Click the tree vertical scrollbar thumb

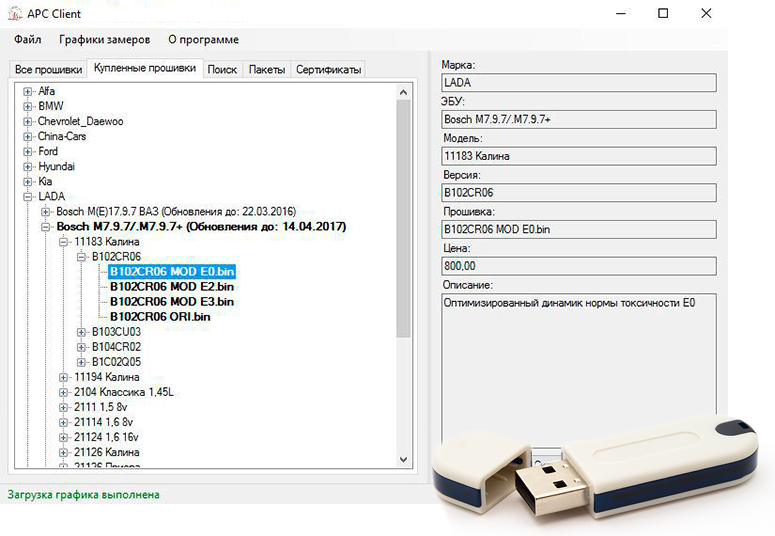tap(403, 219)
